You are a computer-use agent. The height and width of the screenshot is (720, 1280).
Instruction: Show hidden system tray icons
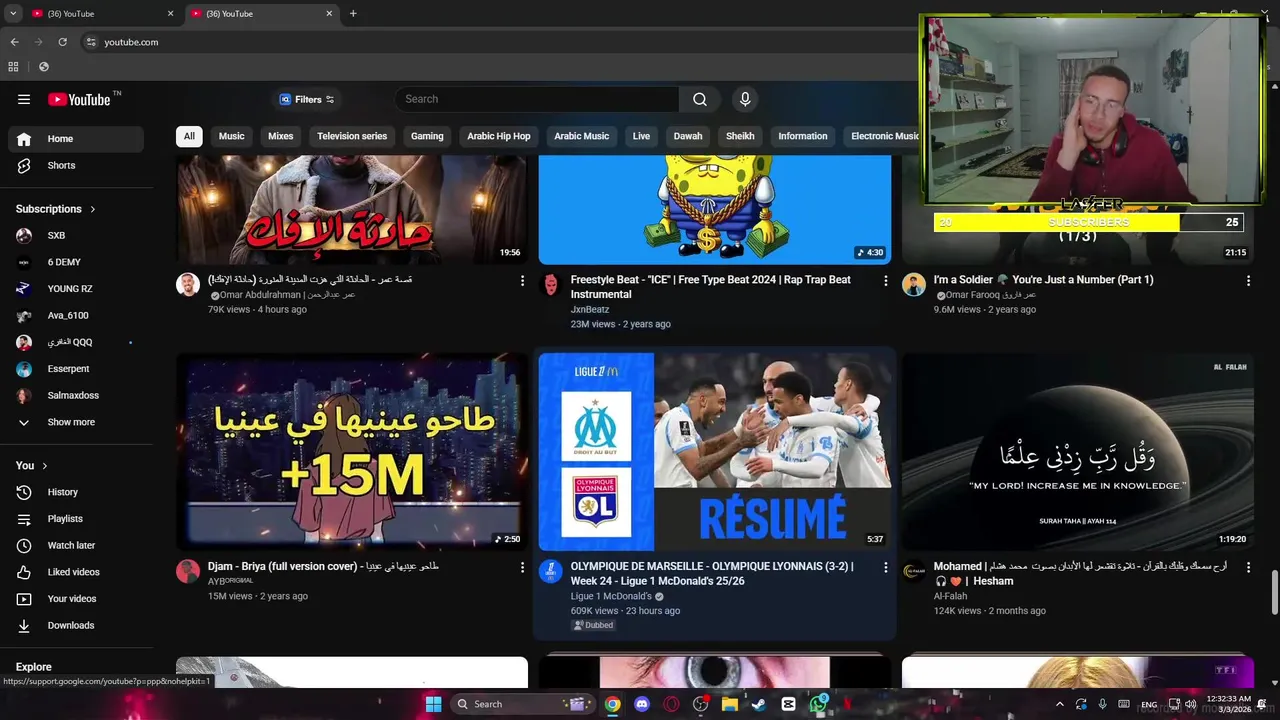[x=1060, y=704]
